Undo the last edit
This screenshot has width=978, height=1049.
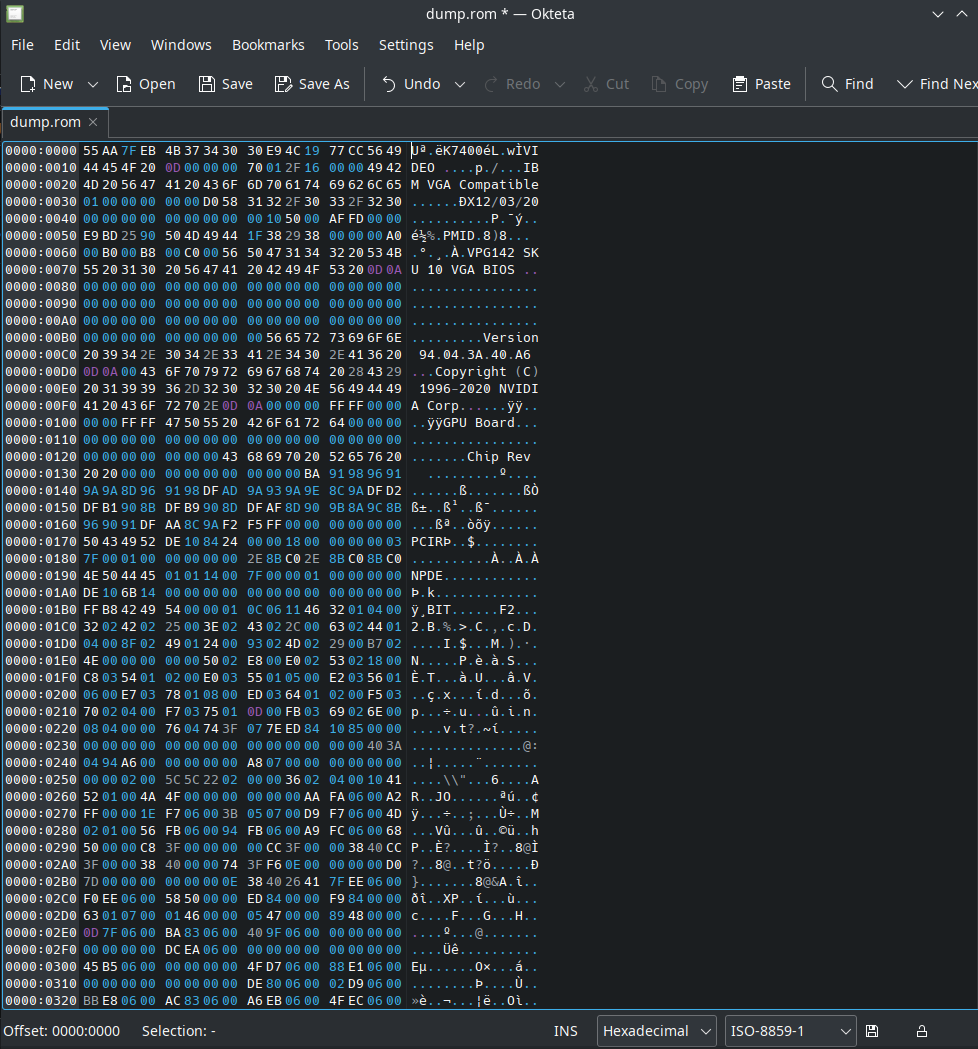[x=411, y=84]
